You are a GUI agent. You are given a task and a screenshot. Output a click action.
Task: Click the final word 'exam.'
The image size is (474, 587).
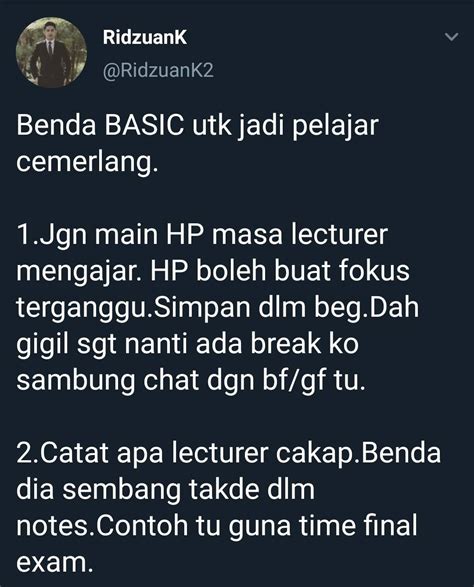[x=54, y=562]
